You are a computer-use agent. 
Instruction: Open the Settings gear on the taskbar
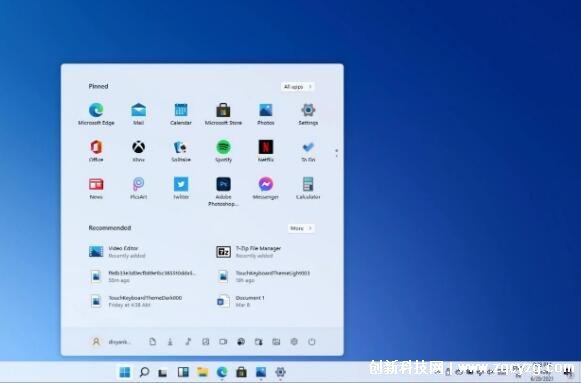pos(280,372)
